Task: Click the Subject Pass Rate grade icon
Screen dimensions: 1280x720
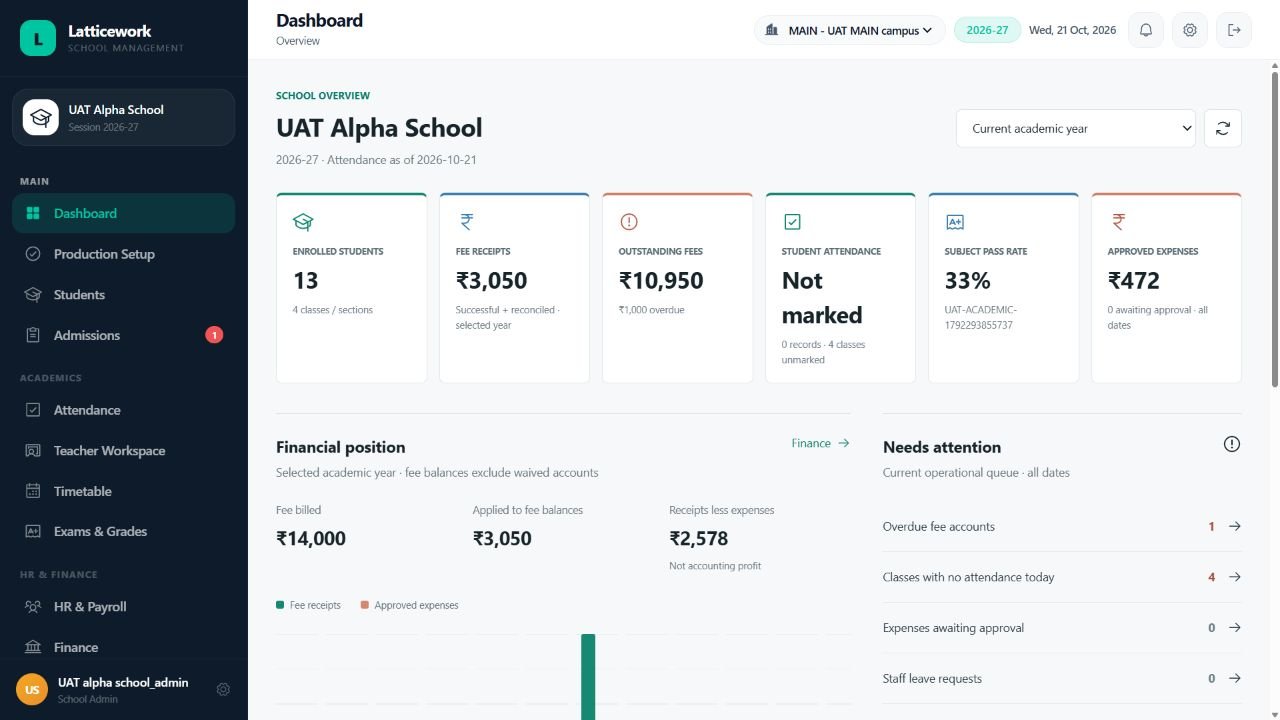Action: click(955, 222)
